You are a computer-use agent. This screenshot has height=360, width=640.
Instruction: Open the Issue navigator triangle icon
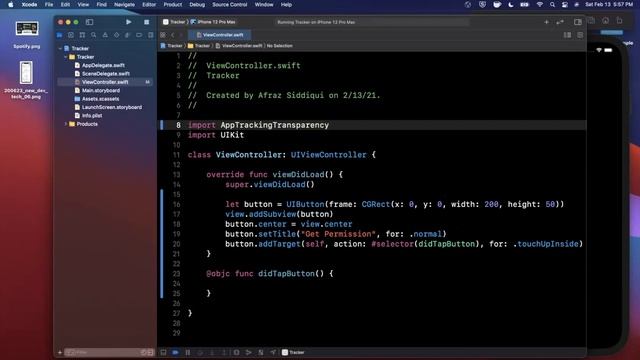[105, 35]
